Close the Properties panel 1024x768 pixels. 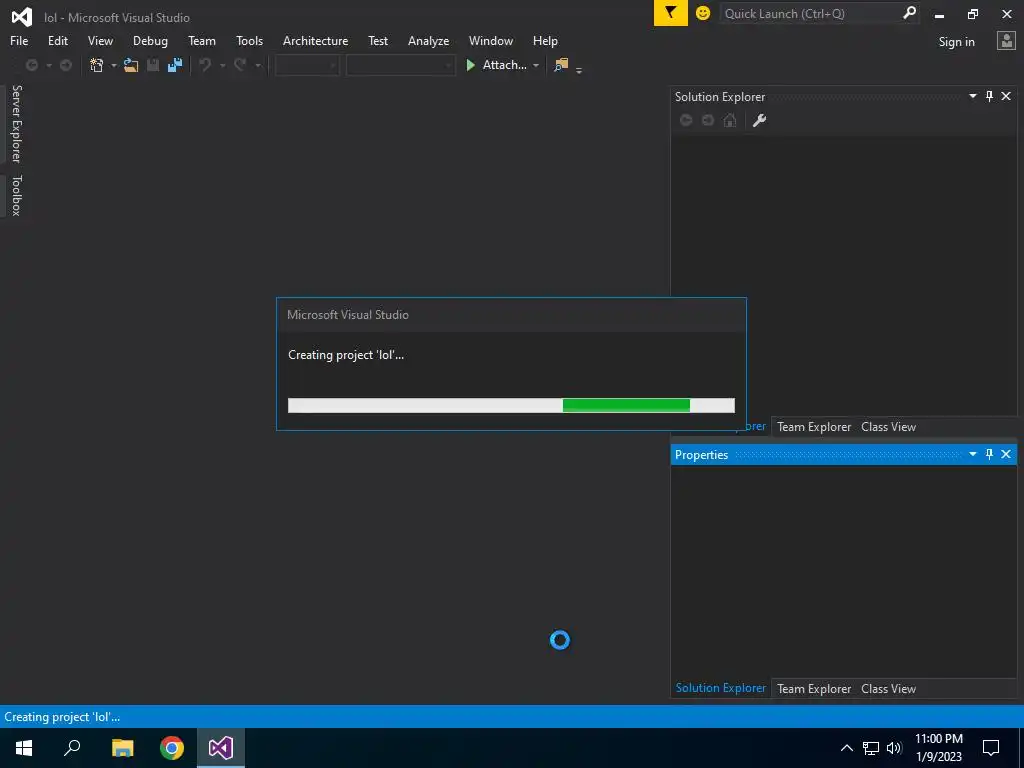click(1006, 454)
